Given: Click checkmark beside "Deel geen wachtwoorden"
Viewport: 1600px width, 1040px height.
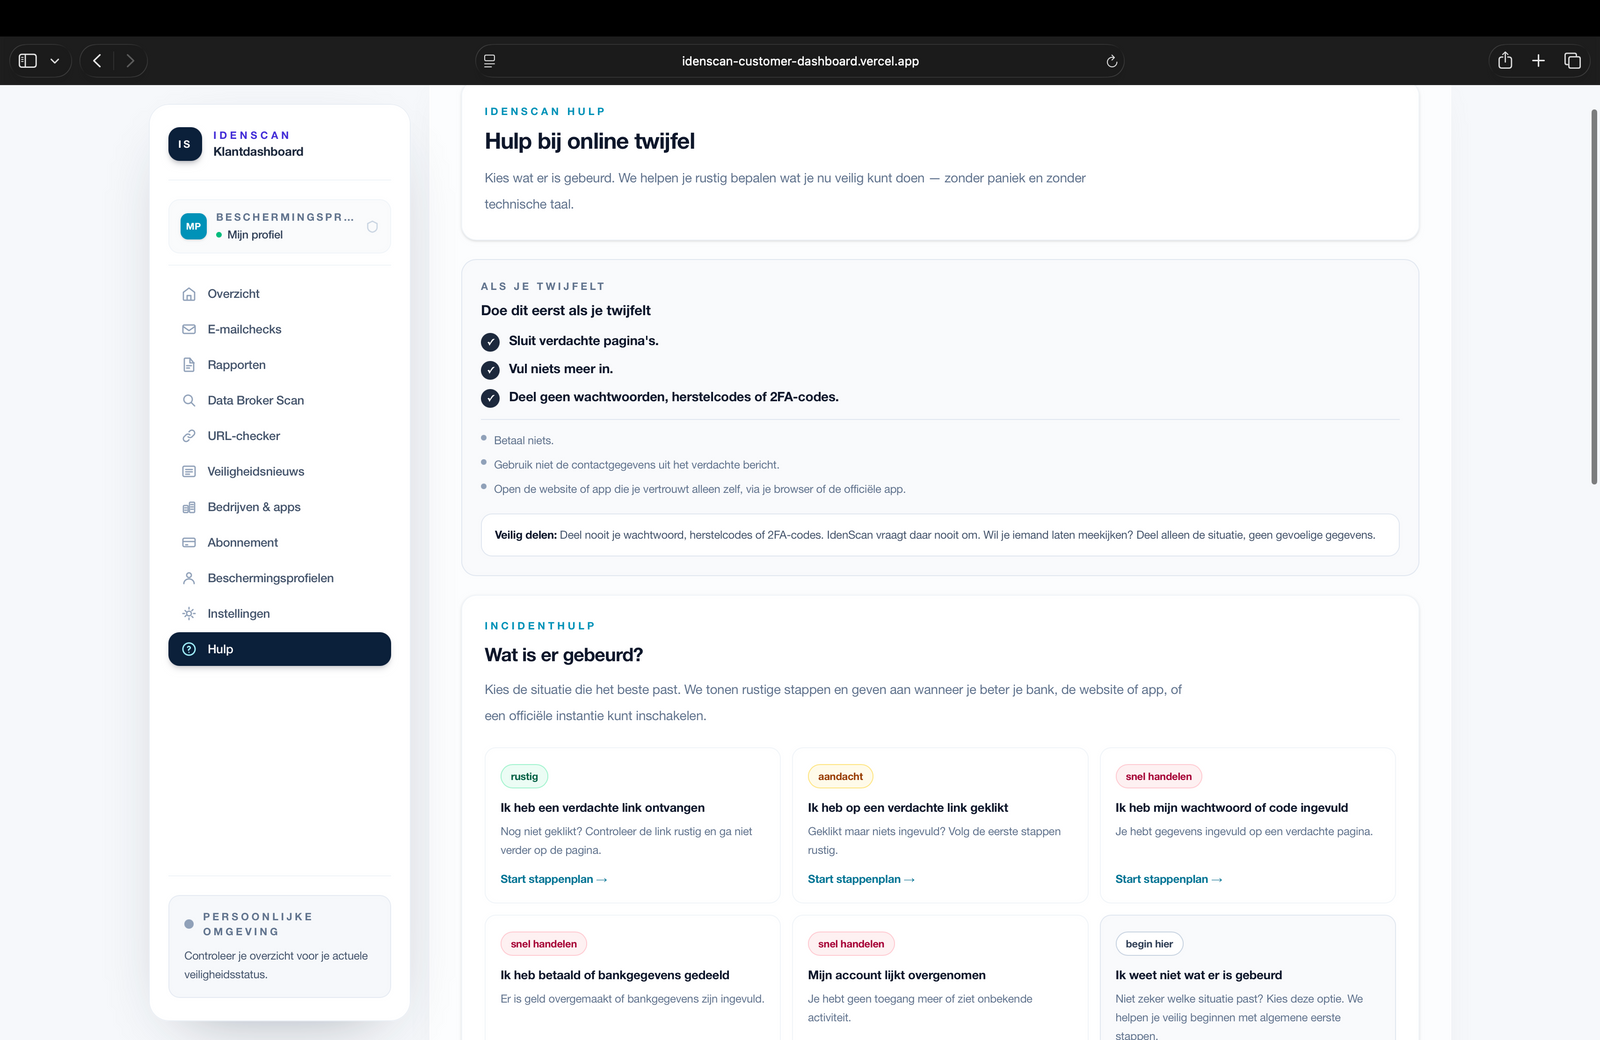Looking at the screenshot, I should pos(490,398).
